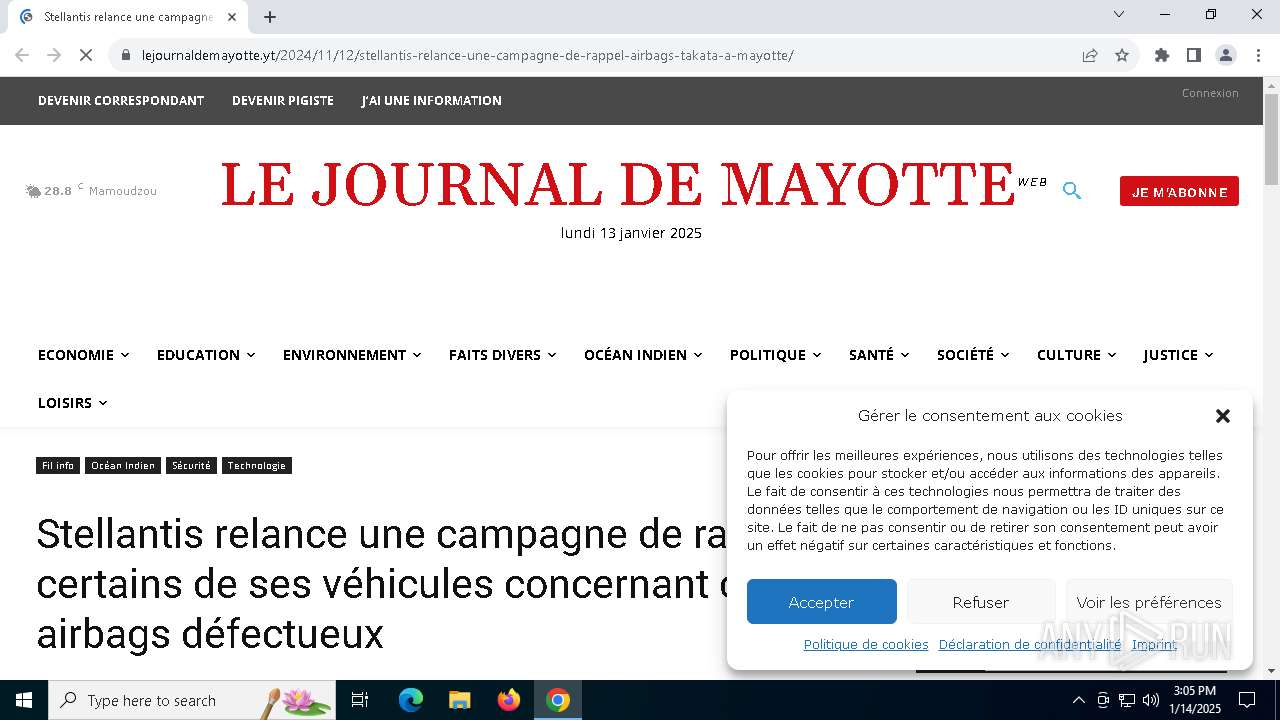Click the Windows taskbar search box
The width and height of the screenshot is (1280, 720).
pyautogui.click(x=192, y=700)
